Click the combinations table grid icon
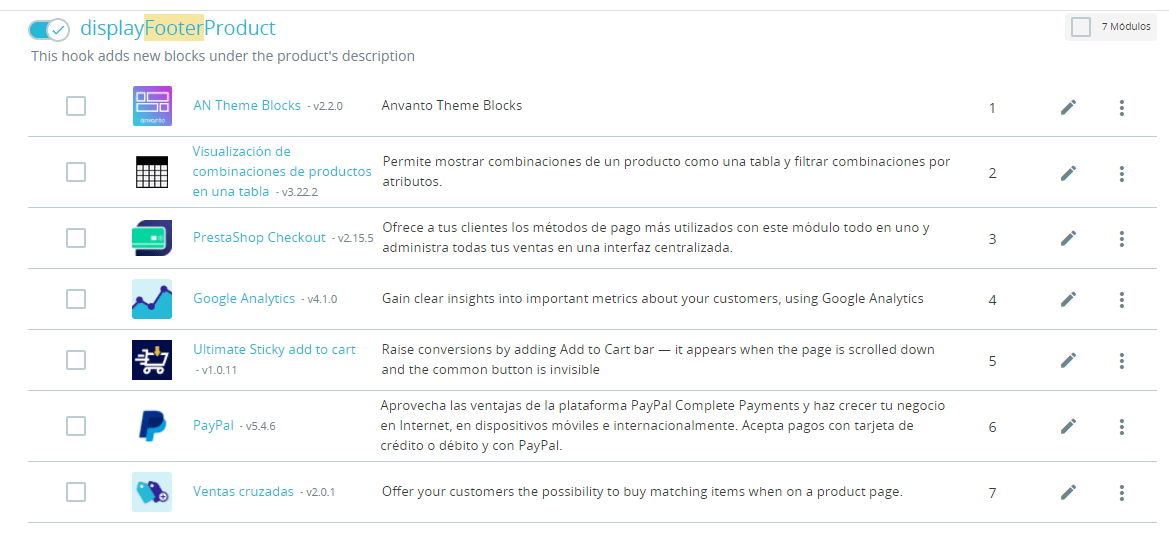The height and width of the screenshot is (547, 1169). pos(152,173)
